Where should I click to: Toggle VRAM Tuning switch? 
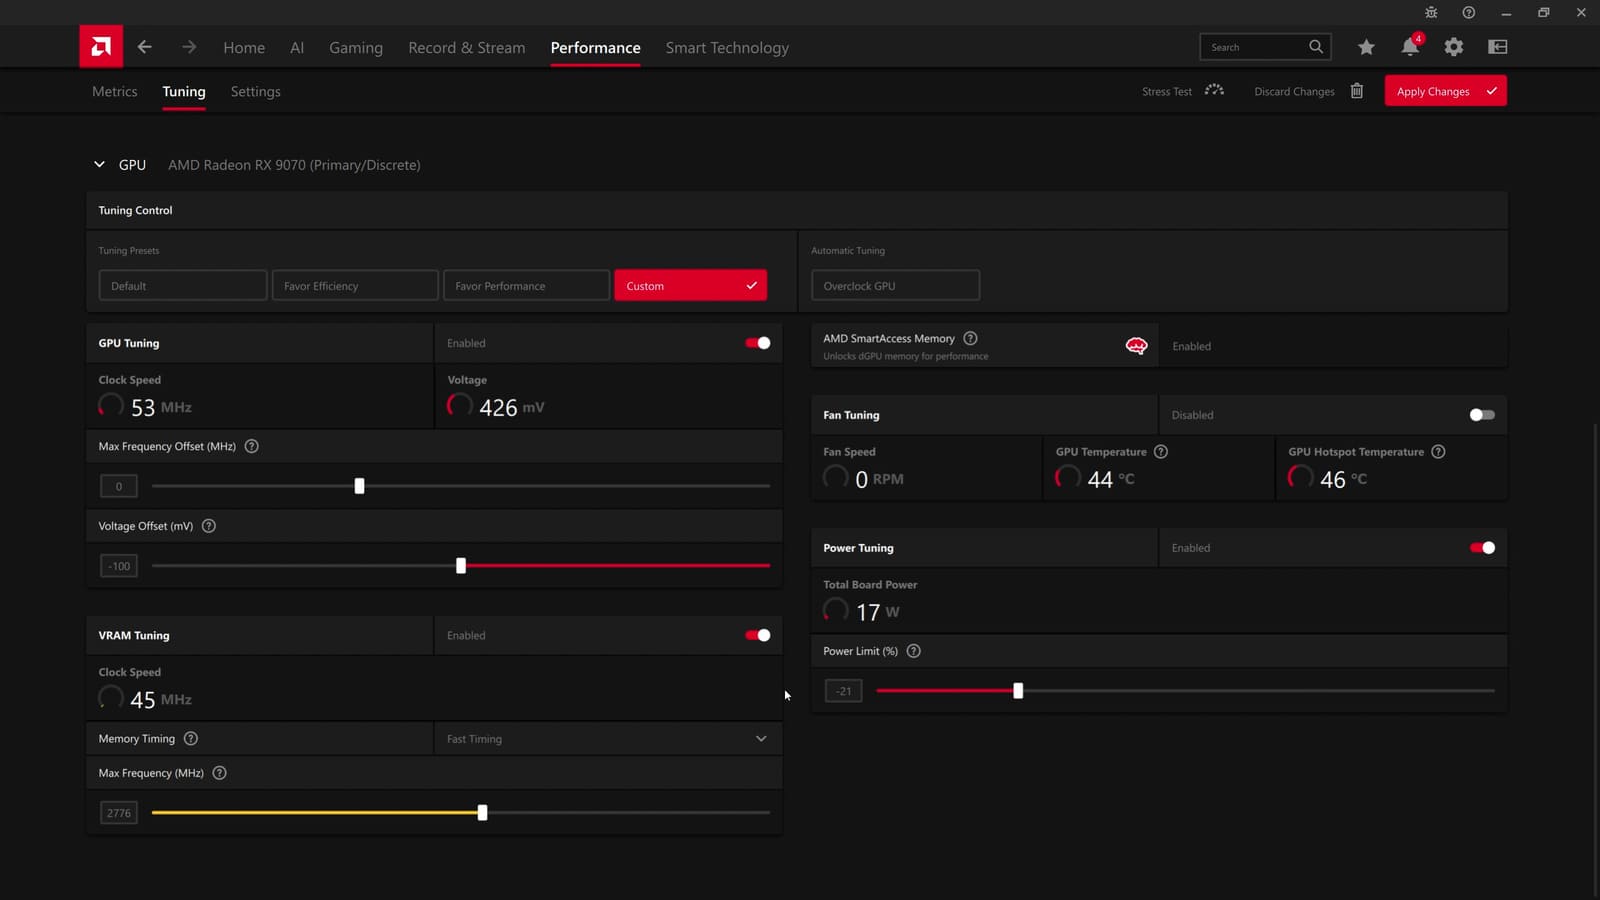point(758,635)
